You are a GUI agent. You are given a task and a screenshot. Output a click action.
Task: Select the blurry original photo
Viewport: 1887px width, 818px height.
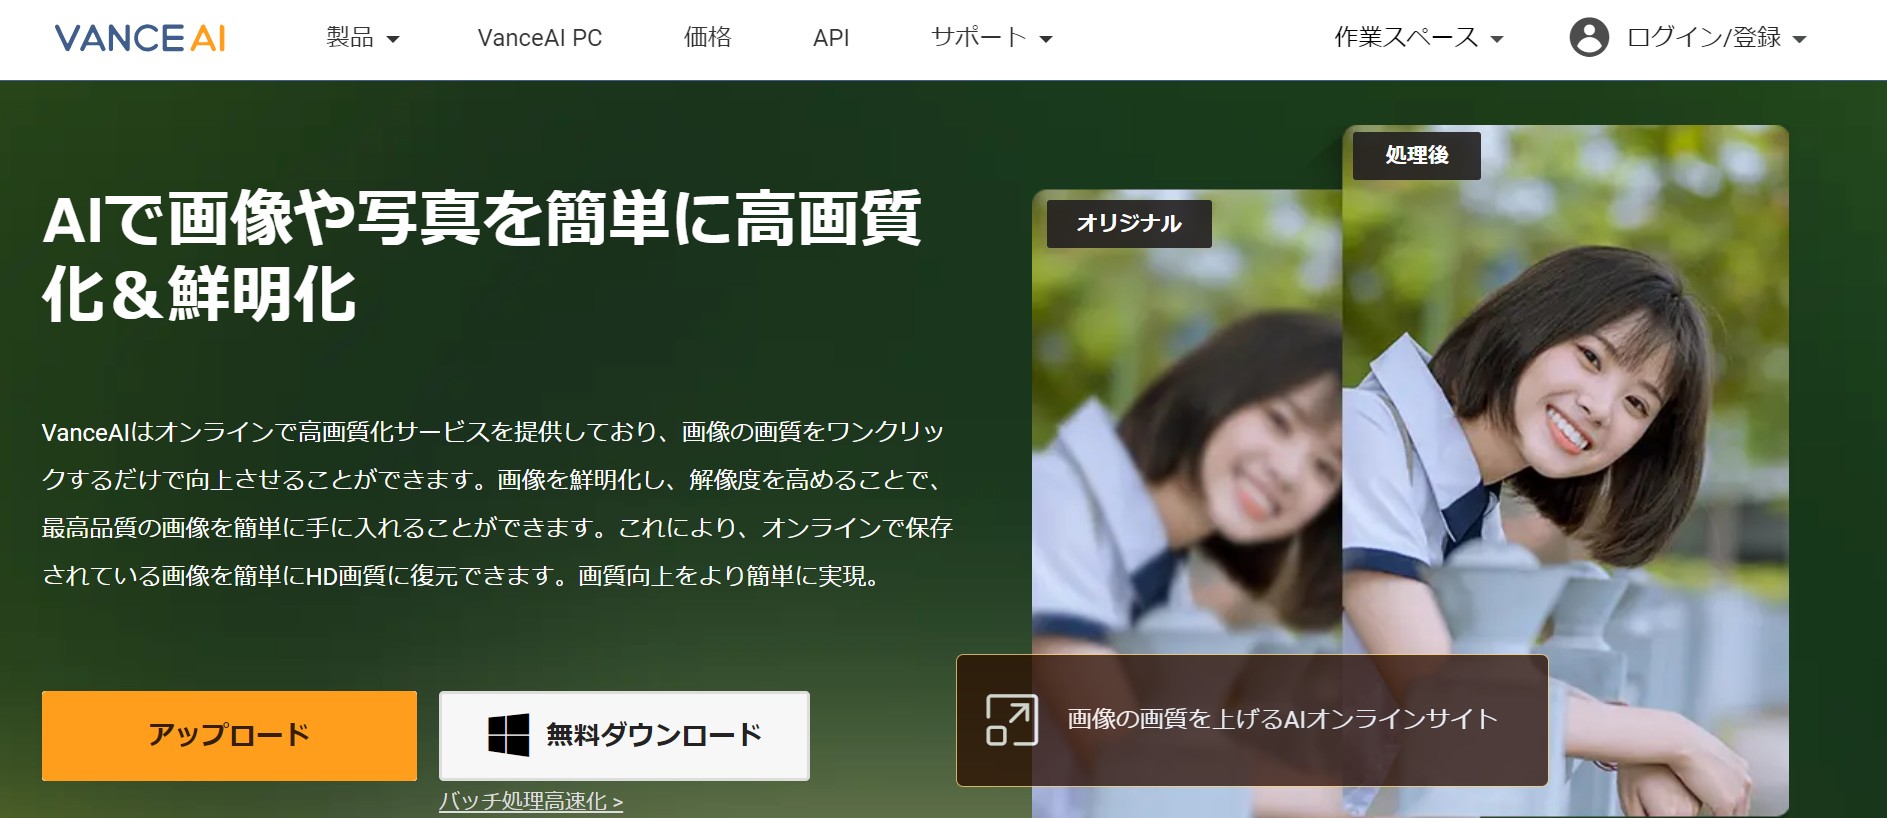(x=1186, y=450)
